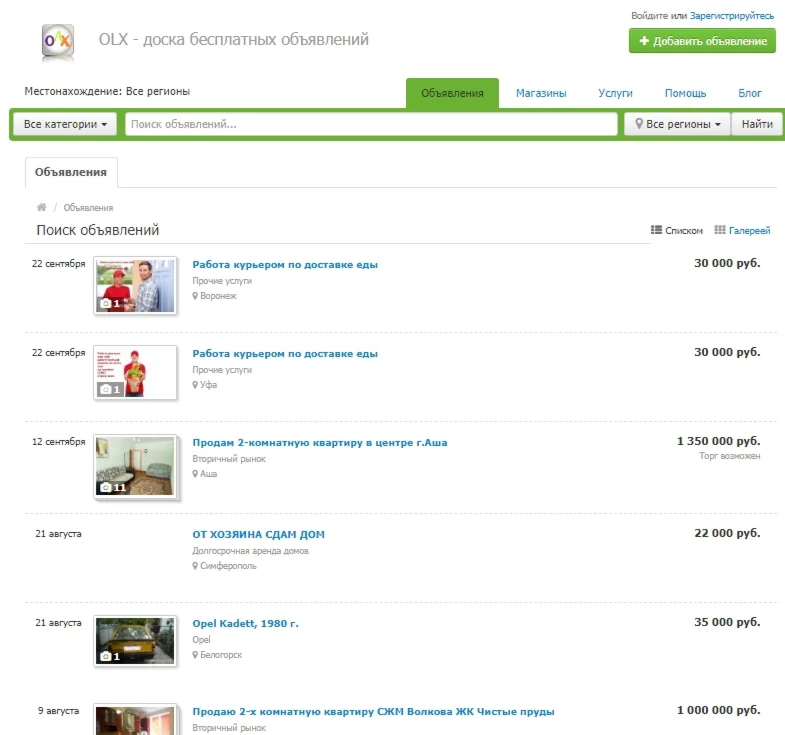The height and width of the screenshot is (735, 785).
Task: Click 'Долгосрочная аренда домов' category text
Action: pyautogui.click(x=250, y=551)
